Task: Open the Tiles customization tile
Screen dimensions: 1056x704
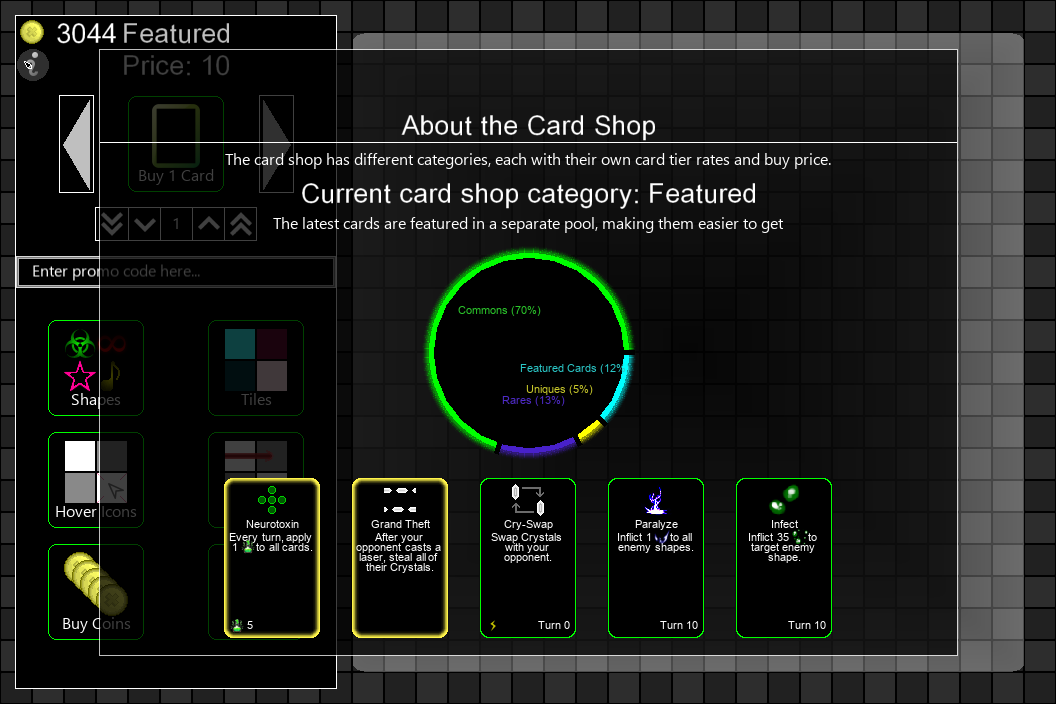Action: (x=256, y=368)
